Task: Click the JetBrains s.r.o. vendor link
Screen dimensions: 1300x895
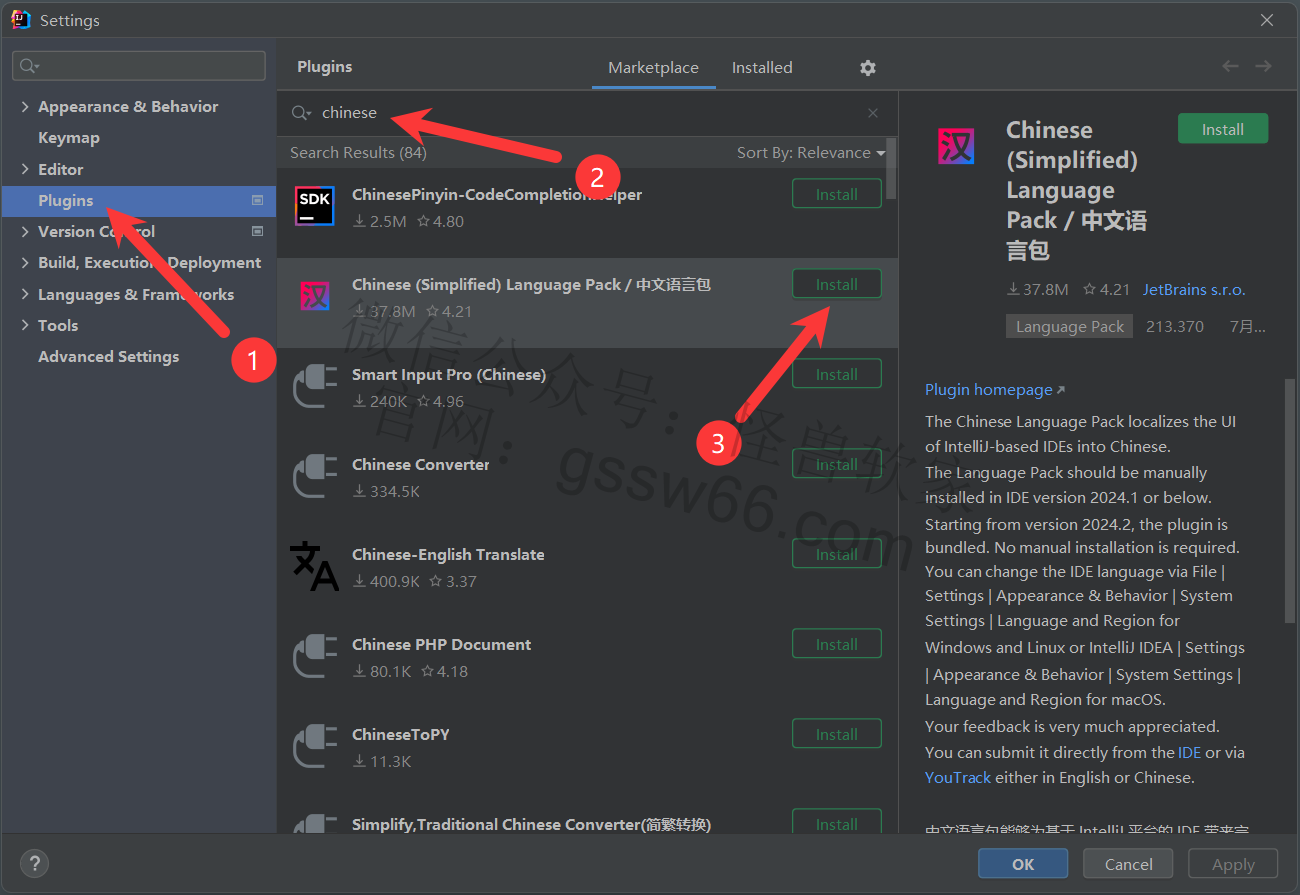Action: tap(1194, 290)
